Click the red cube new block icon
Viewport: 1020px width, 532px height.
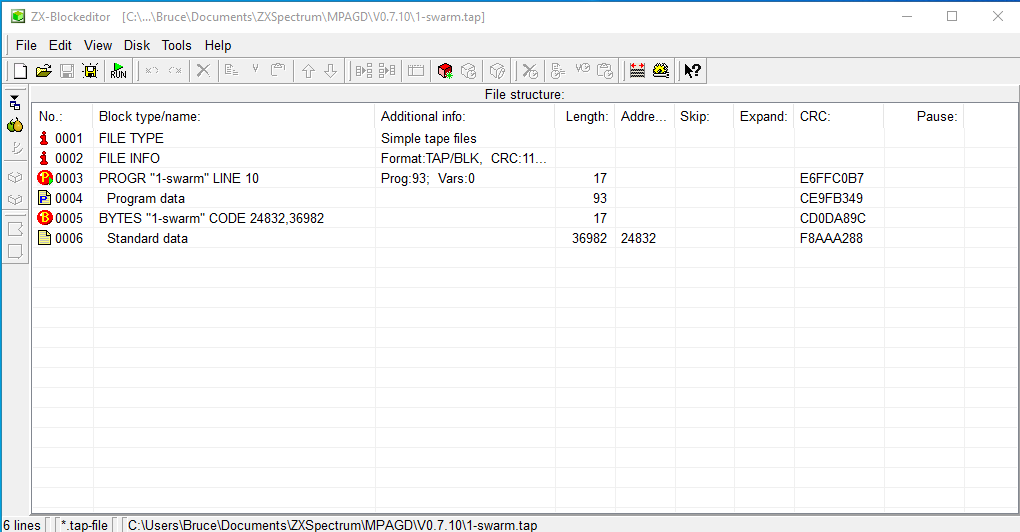445,71
